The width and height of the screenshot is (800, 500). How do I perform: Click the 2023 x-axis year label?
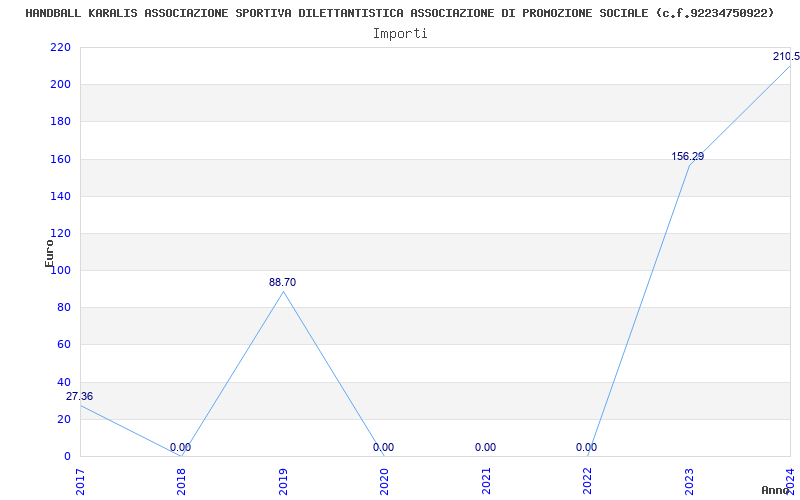pyautogui.click(x=689, y=482)
